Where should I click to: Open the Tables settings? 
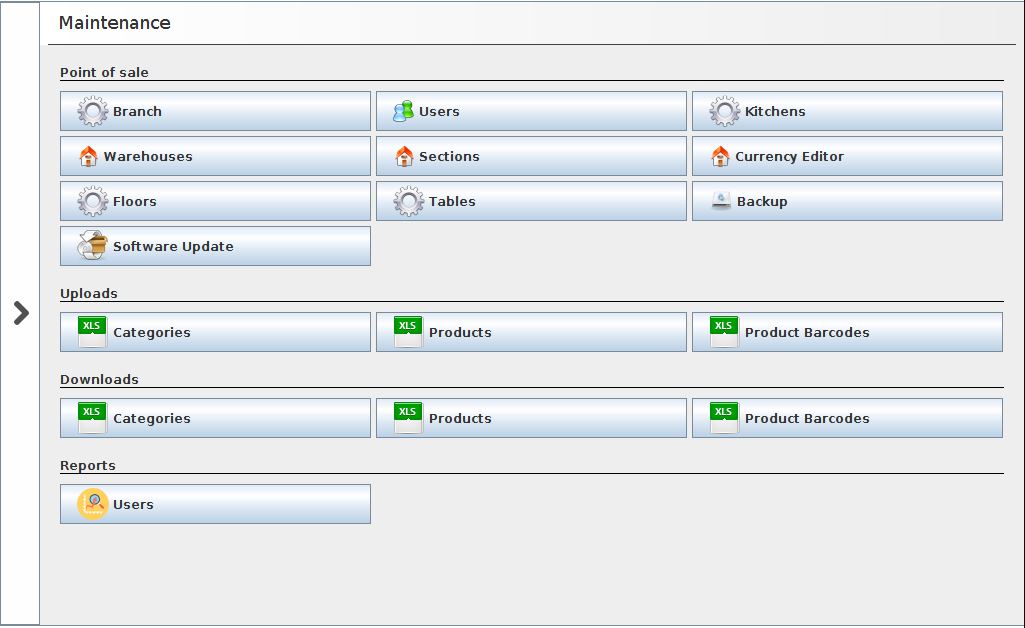point(531,201)
